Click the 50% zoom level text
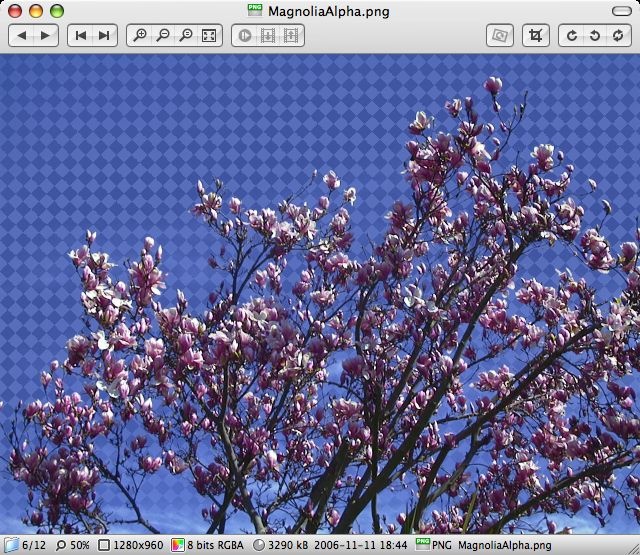This screenshot has height=555, width=640. click(80, 545)
